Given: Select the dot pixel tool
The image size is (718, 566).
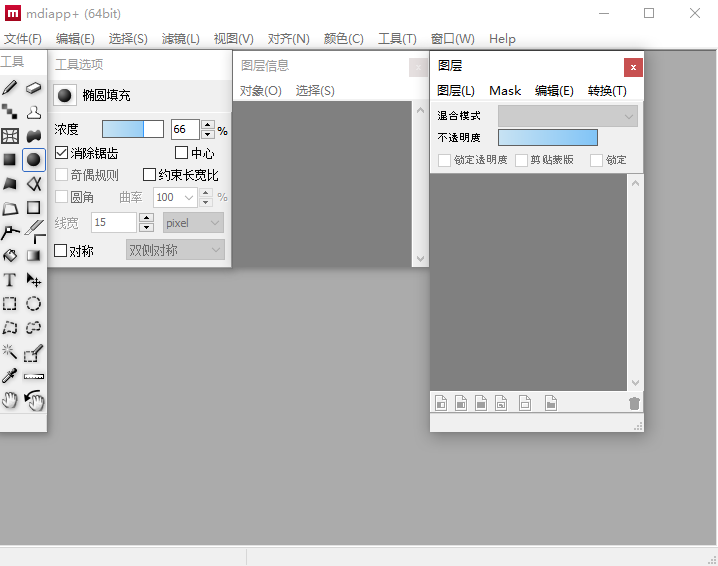Looking at the screenshot, I should tap(10, 111).
